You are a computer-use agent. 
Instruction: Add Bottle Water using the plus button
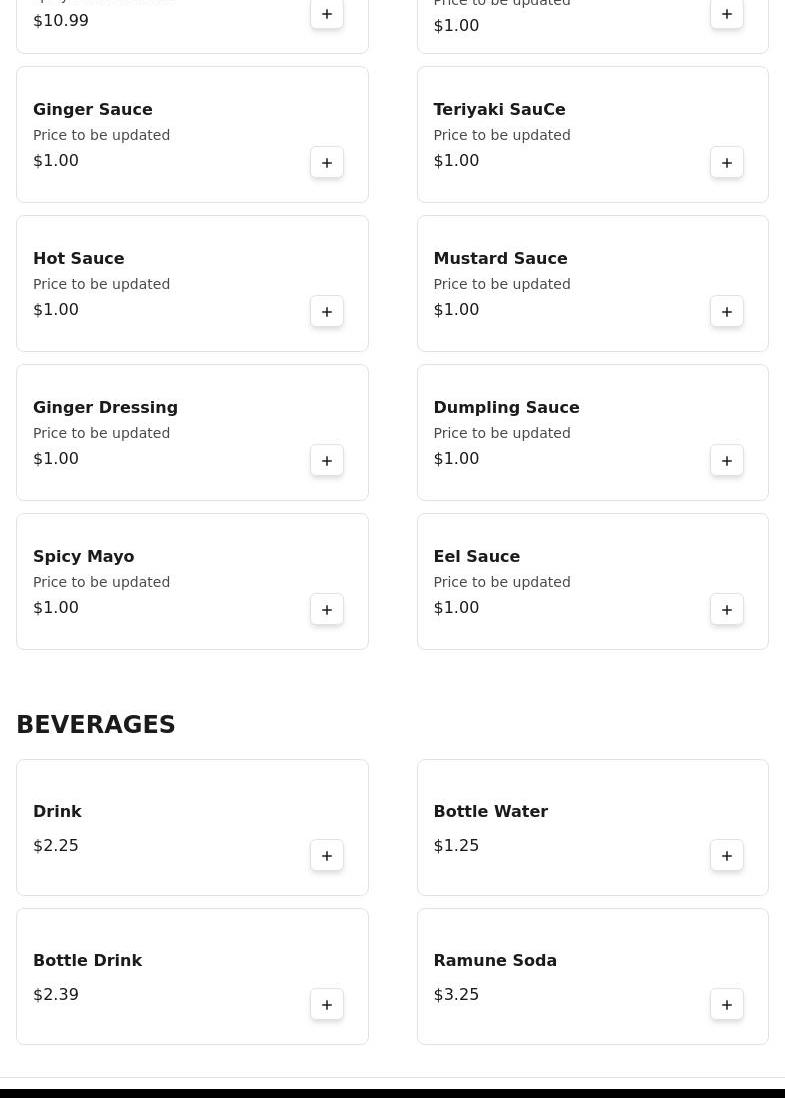point(727,855)
